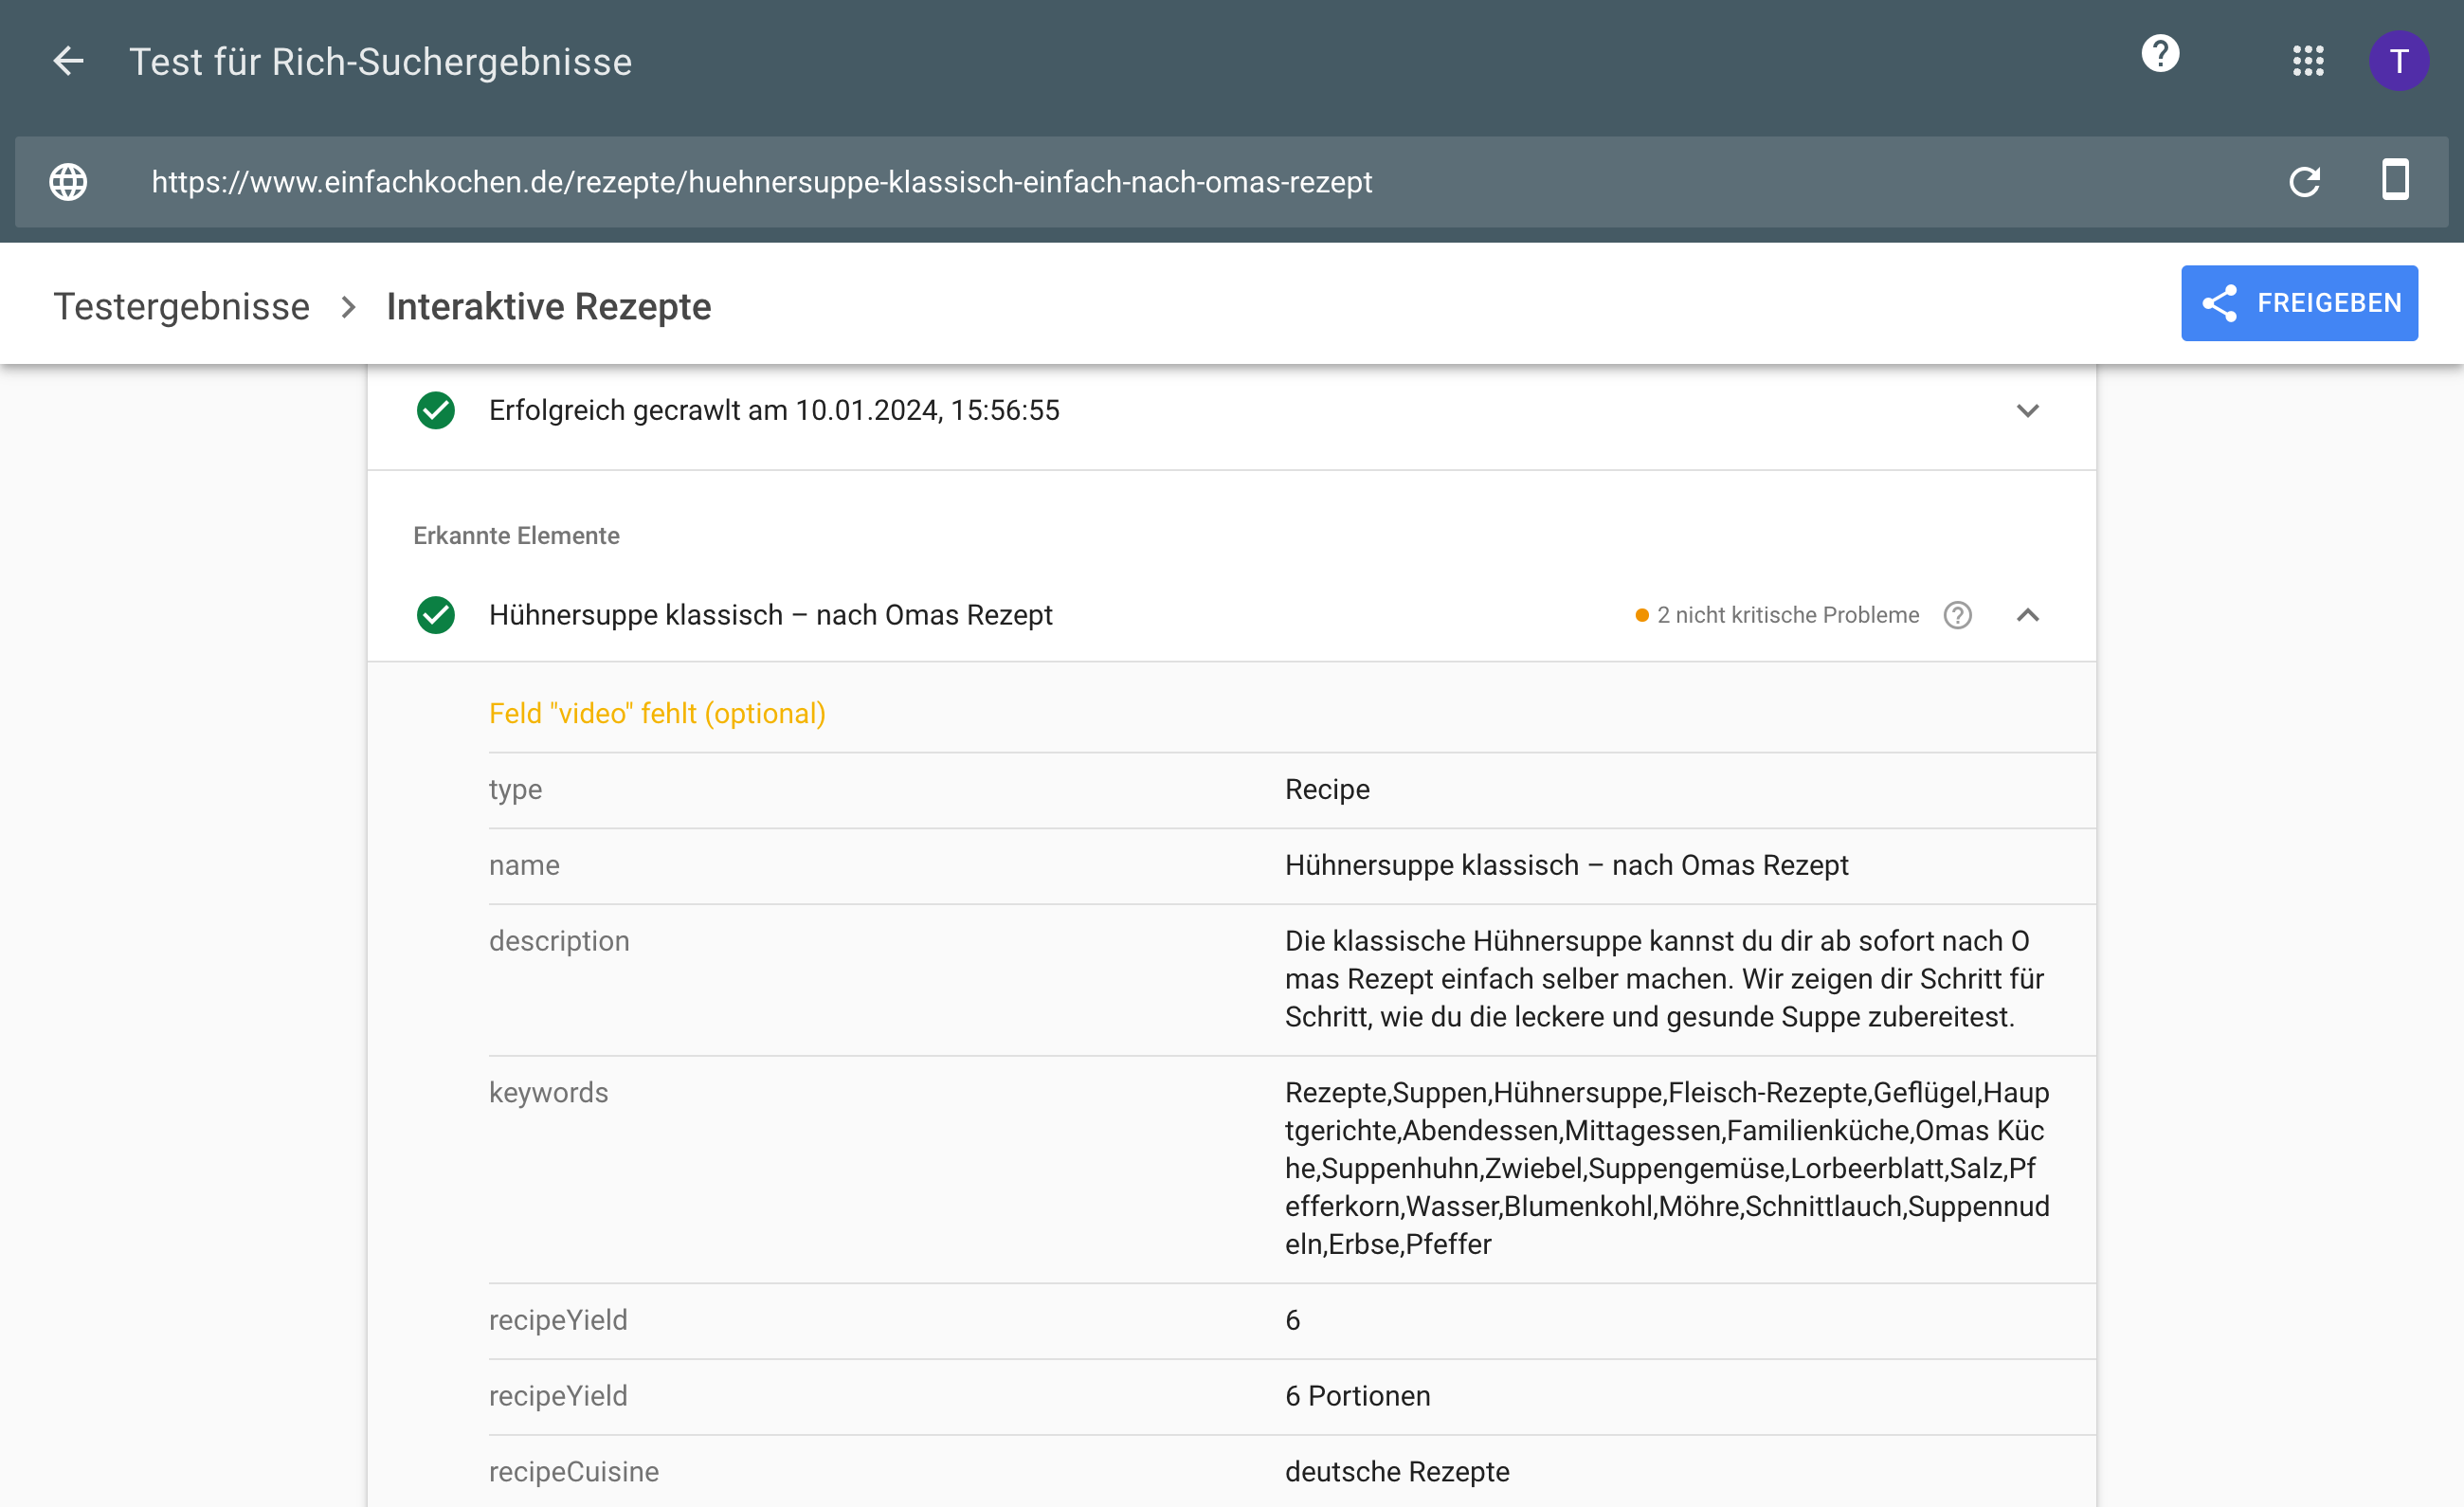The height and width of the screenshot is (1507, 2464).
Task: Click the value 6 Portionen
Action: pos(1357,1396)
